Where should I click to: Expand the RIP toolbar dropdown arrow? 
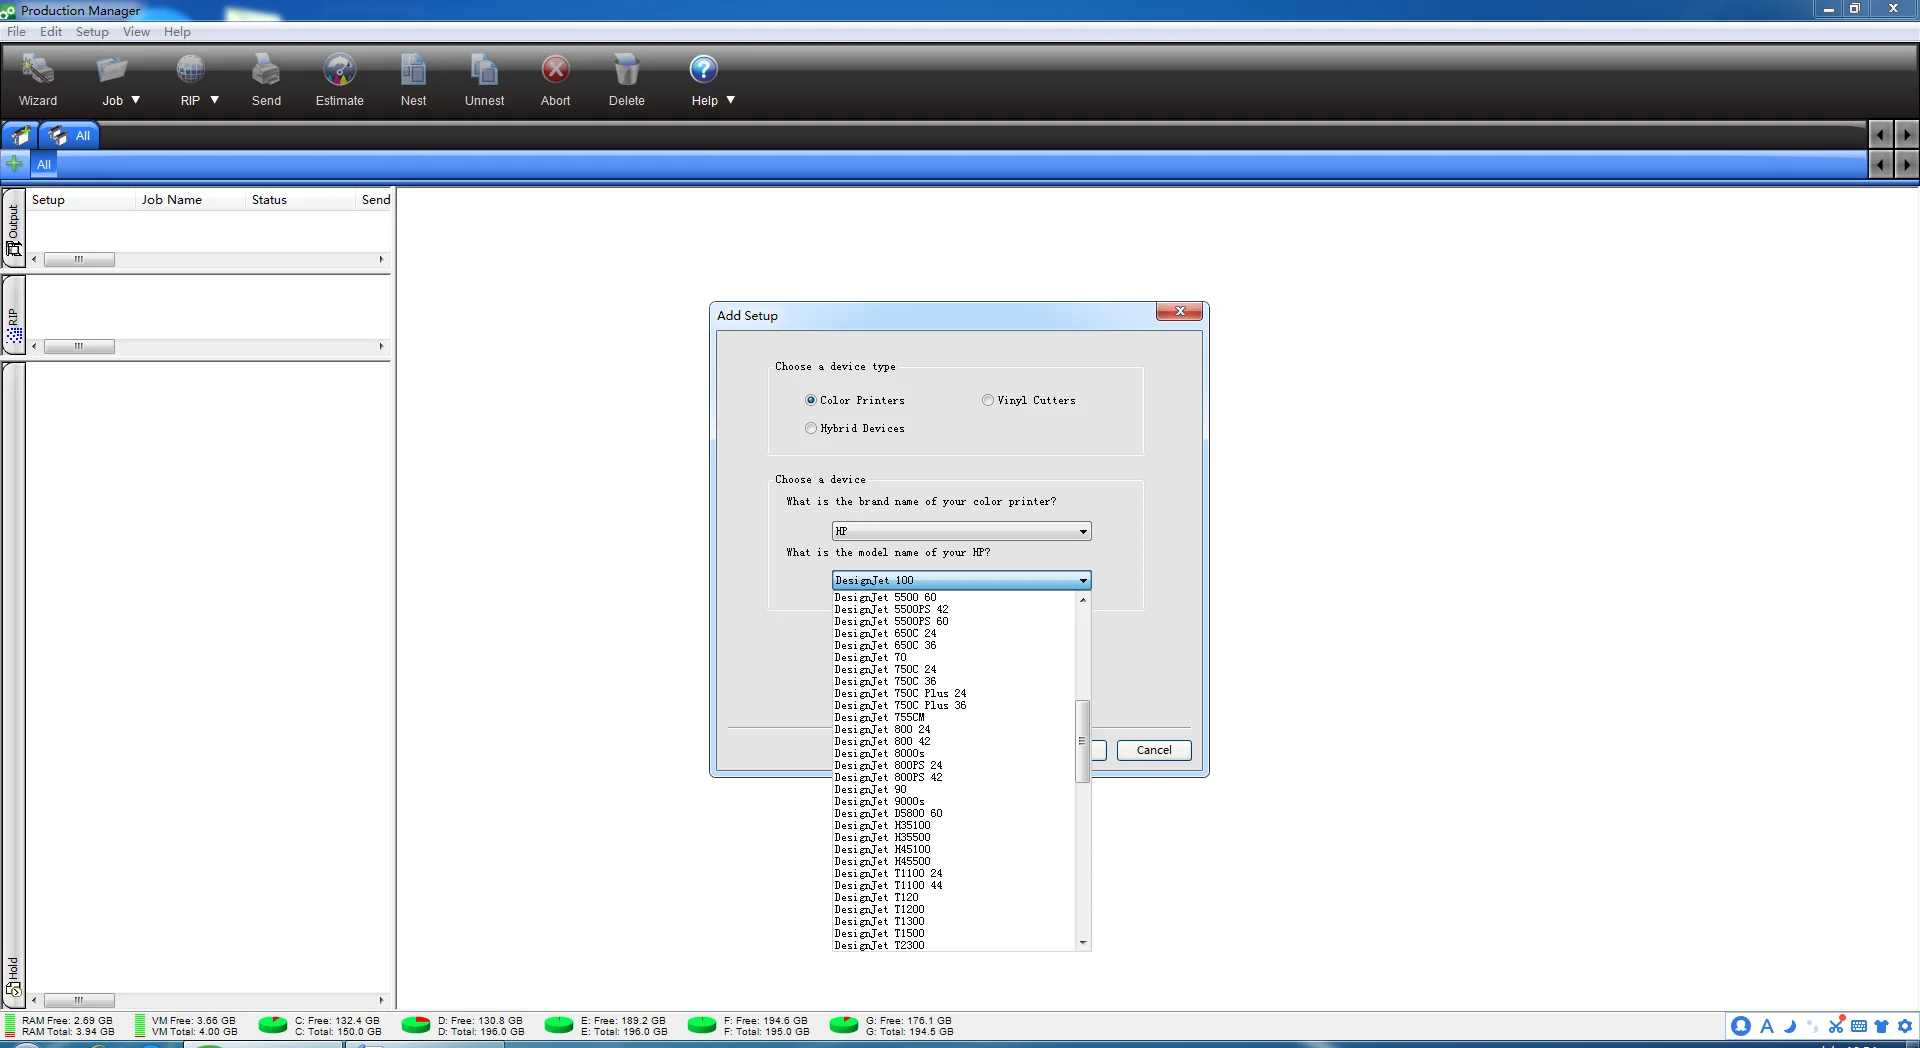click(x=214, y=100)
